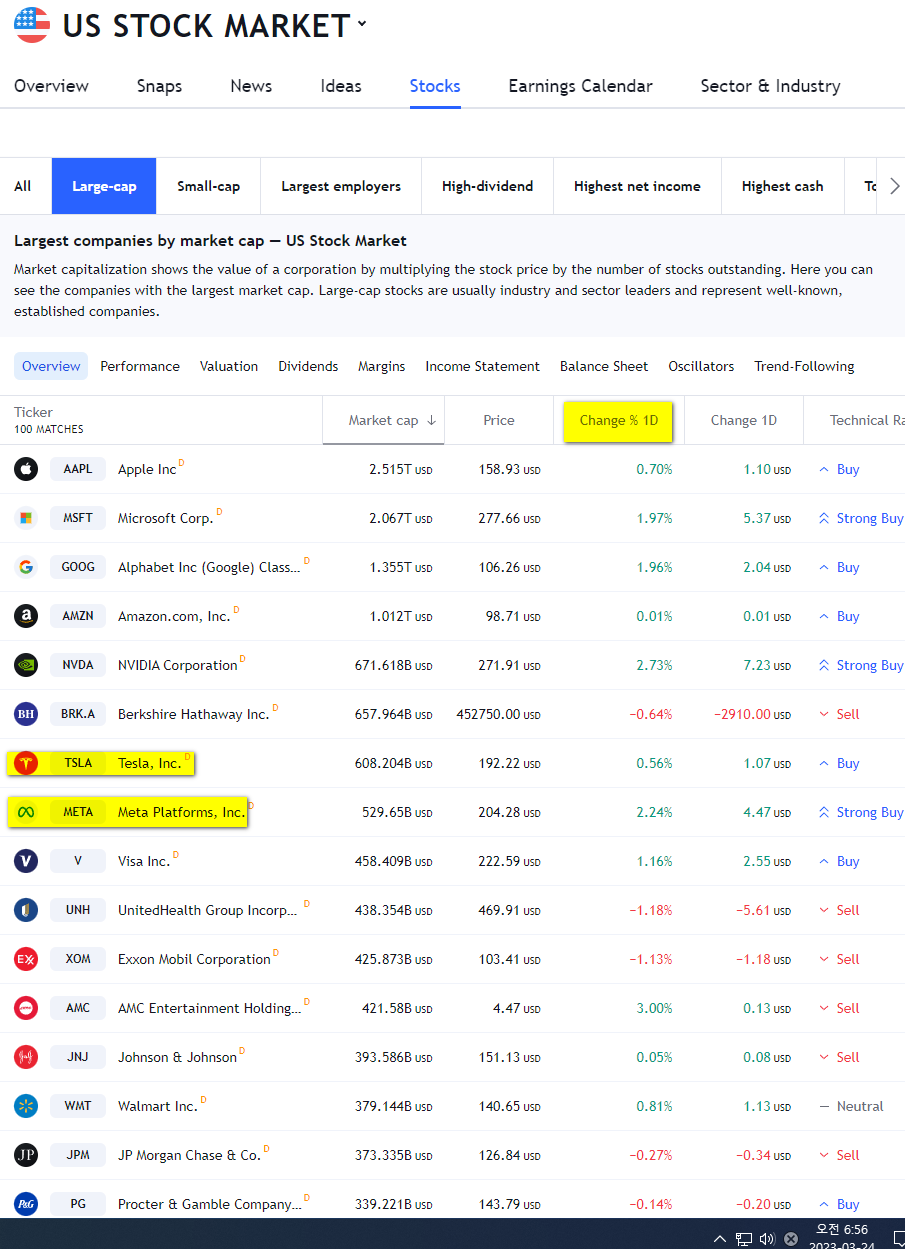Open the Ideas tab
Screen dimensions: 905x1249
341,86
